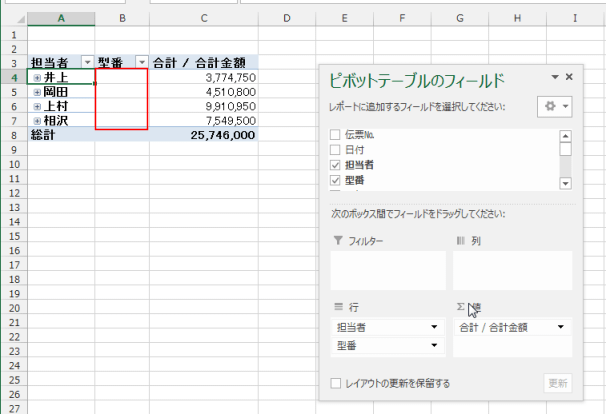Enable the defer layout update checkbox
The width and height of the screenshot is (606, 414).
tap(336, 383)
